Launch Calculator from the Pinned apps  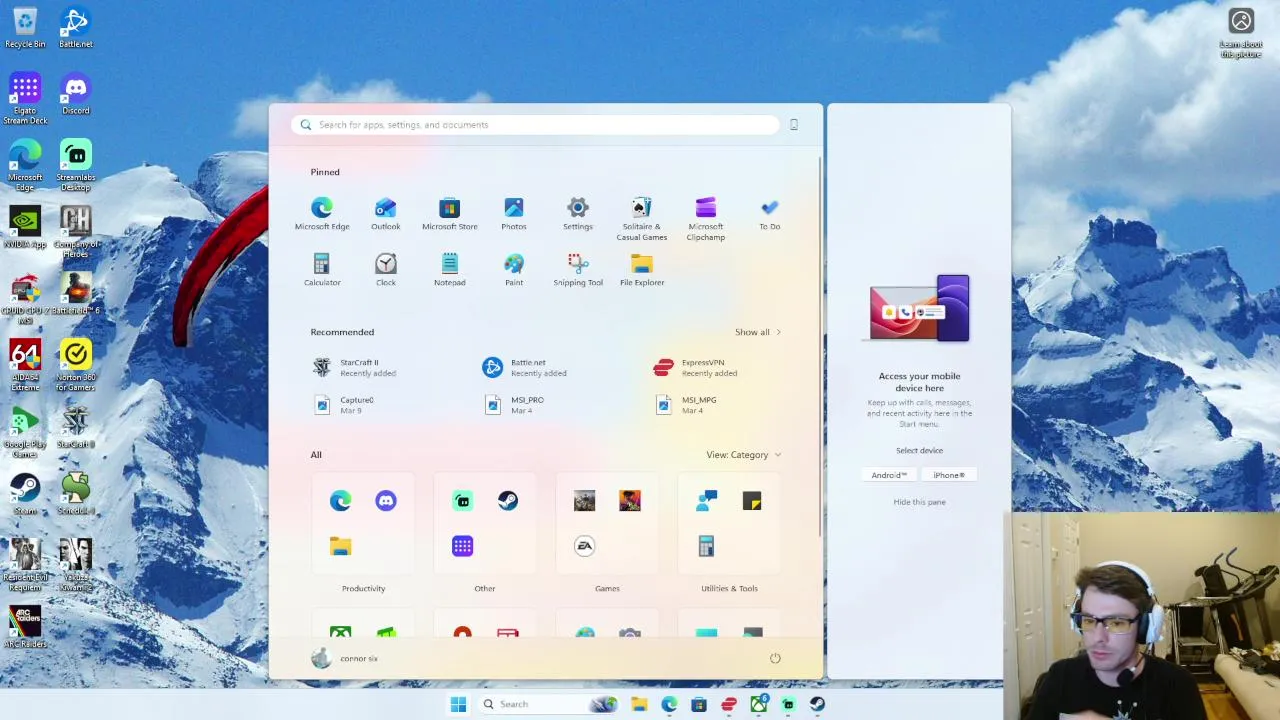tap(322, 270)
